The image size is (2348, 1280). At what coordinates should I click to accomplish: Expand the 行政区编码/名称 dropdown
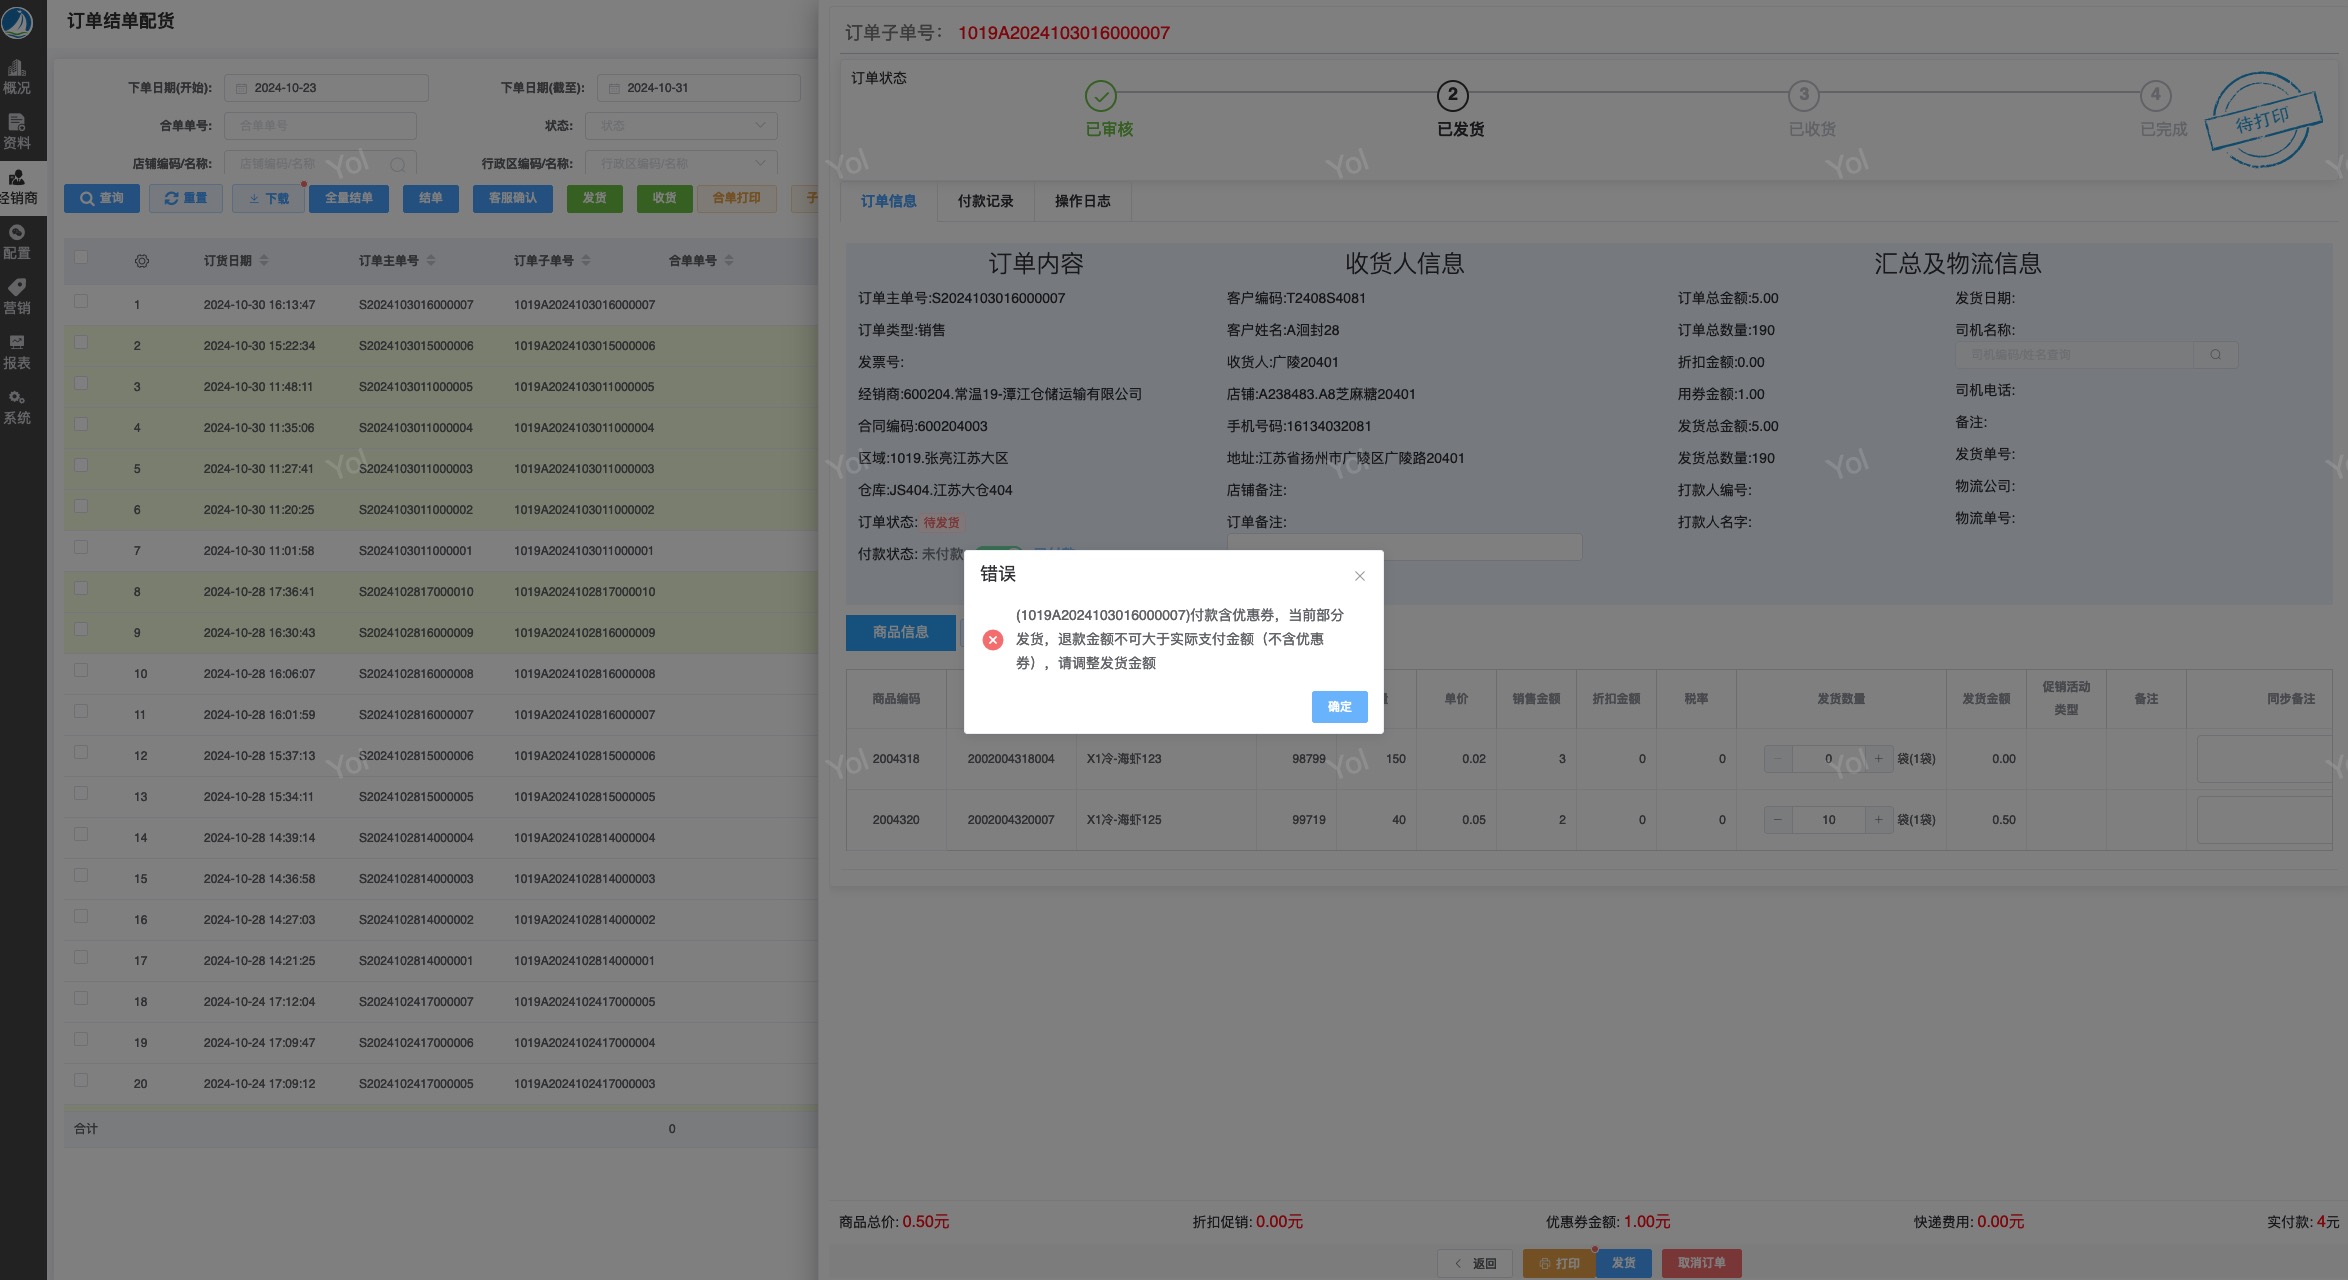682,164
